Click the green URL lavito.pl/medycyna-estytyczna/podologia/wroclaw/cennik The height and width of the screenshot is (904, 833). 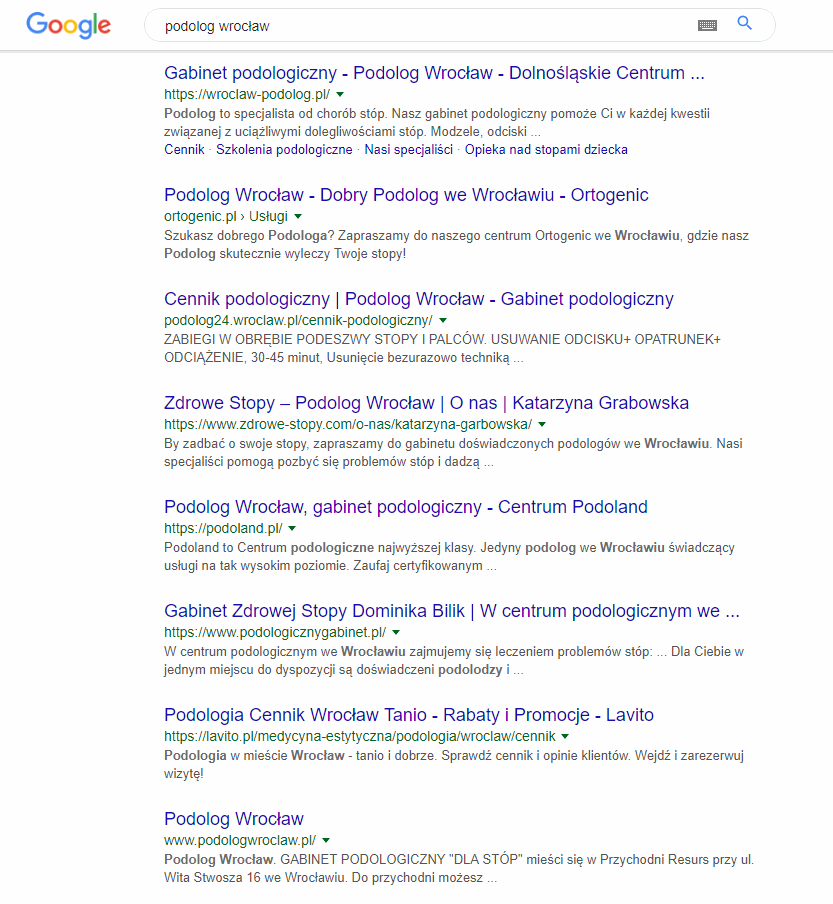(x=360, y=736)
